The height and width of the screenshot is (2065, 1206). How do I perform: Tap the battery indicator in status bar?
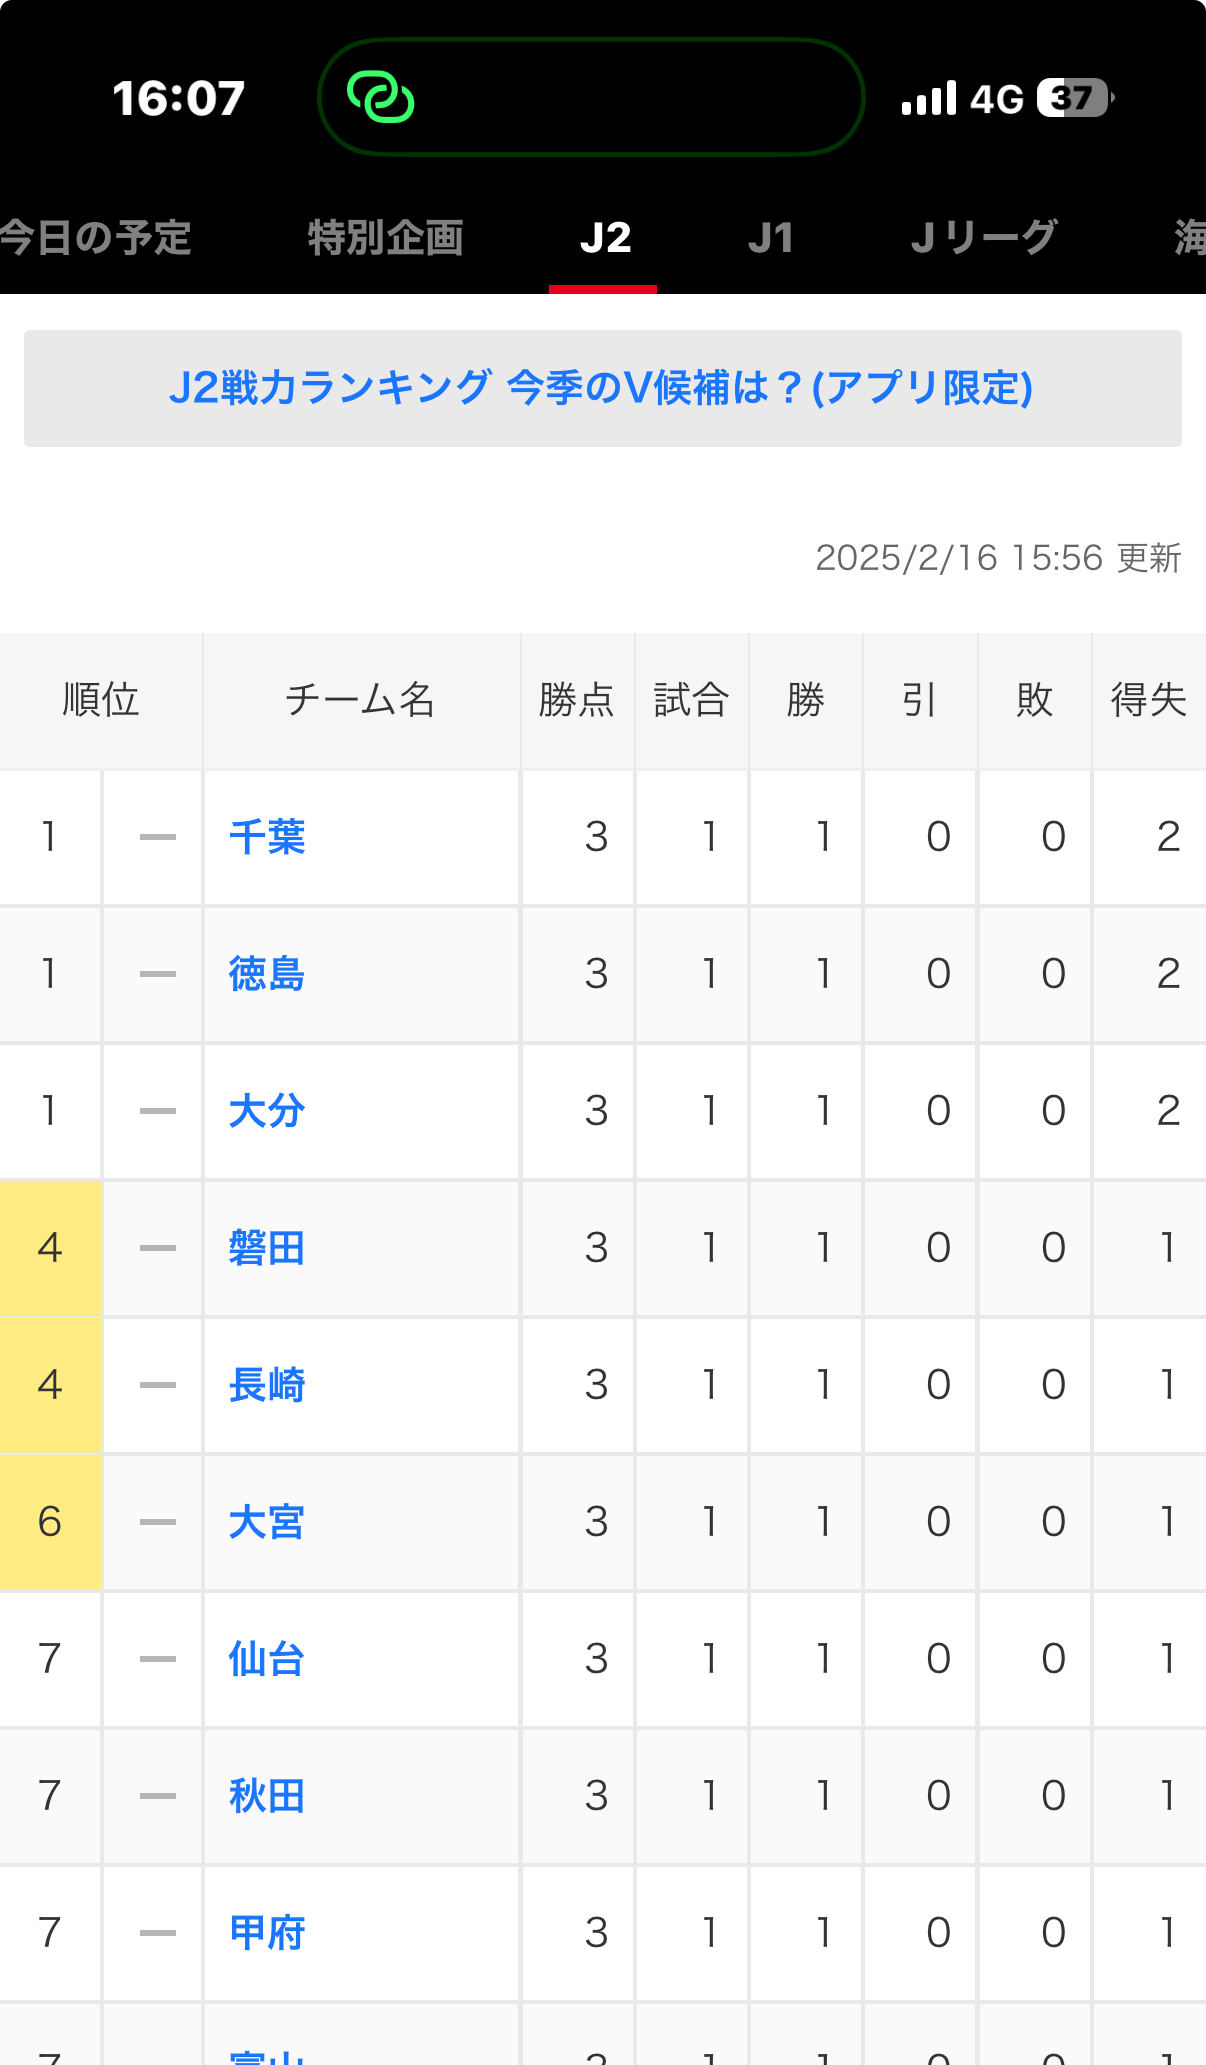(1075, 98)
